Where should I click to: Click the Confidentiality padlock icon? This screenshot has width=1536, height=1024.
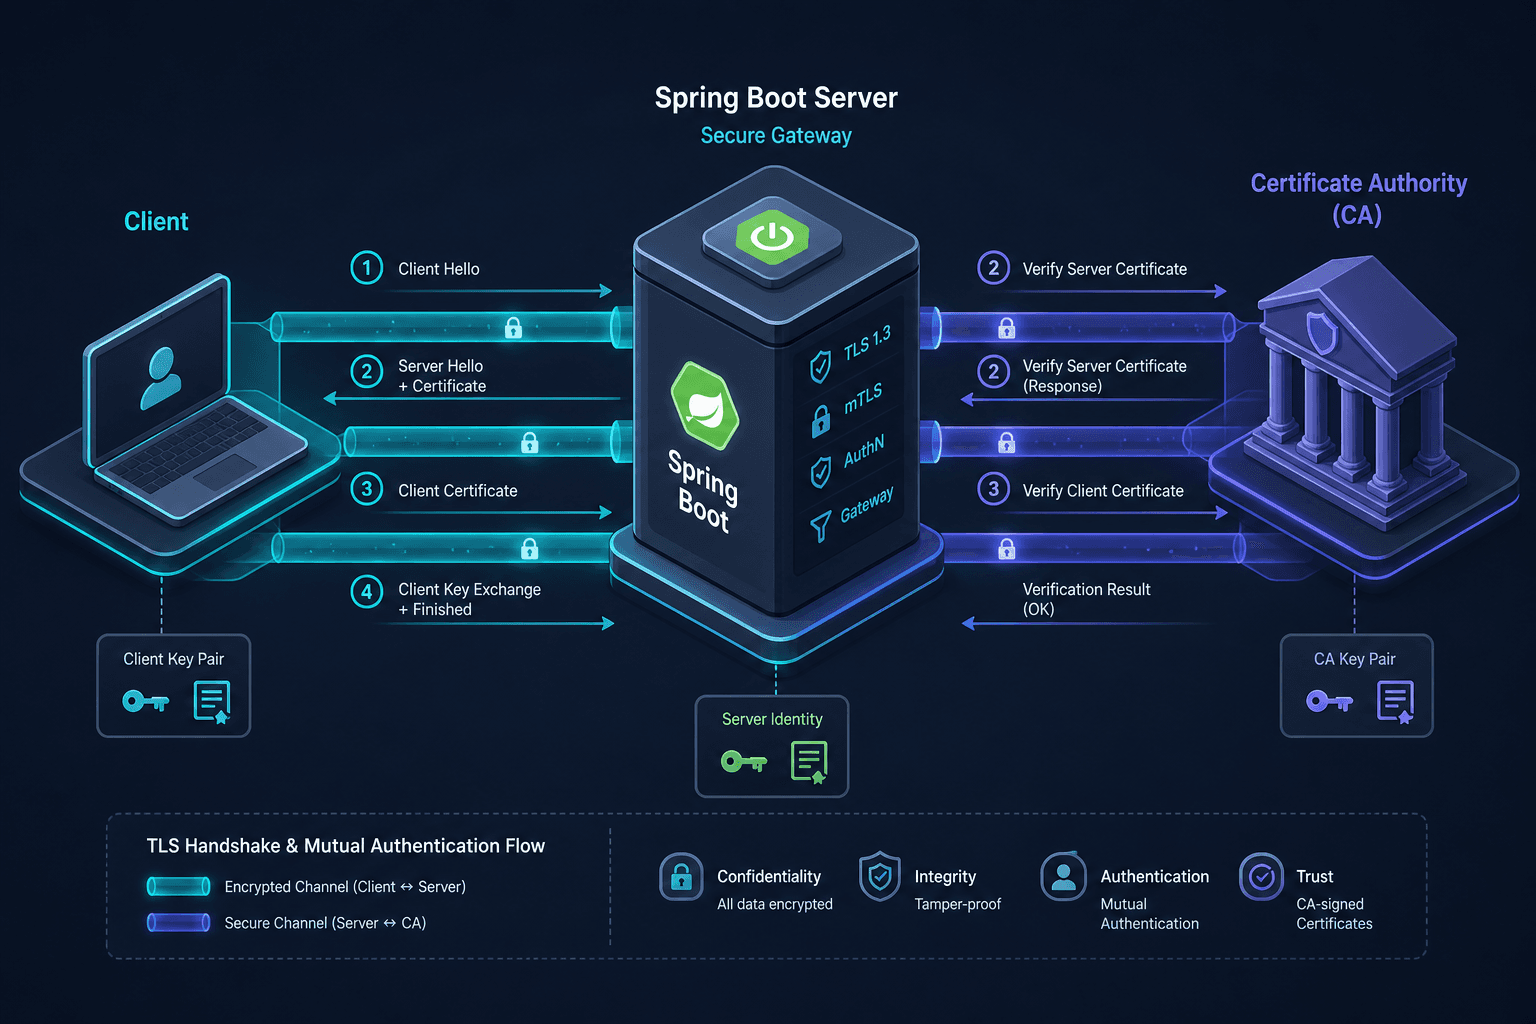coord(681,877)
